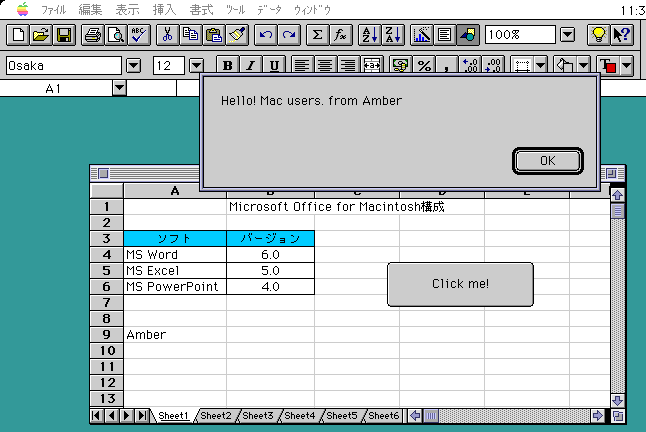Open the 挿入 menu
646x432 pixels.
[x=164, y=9]
